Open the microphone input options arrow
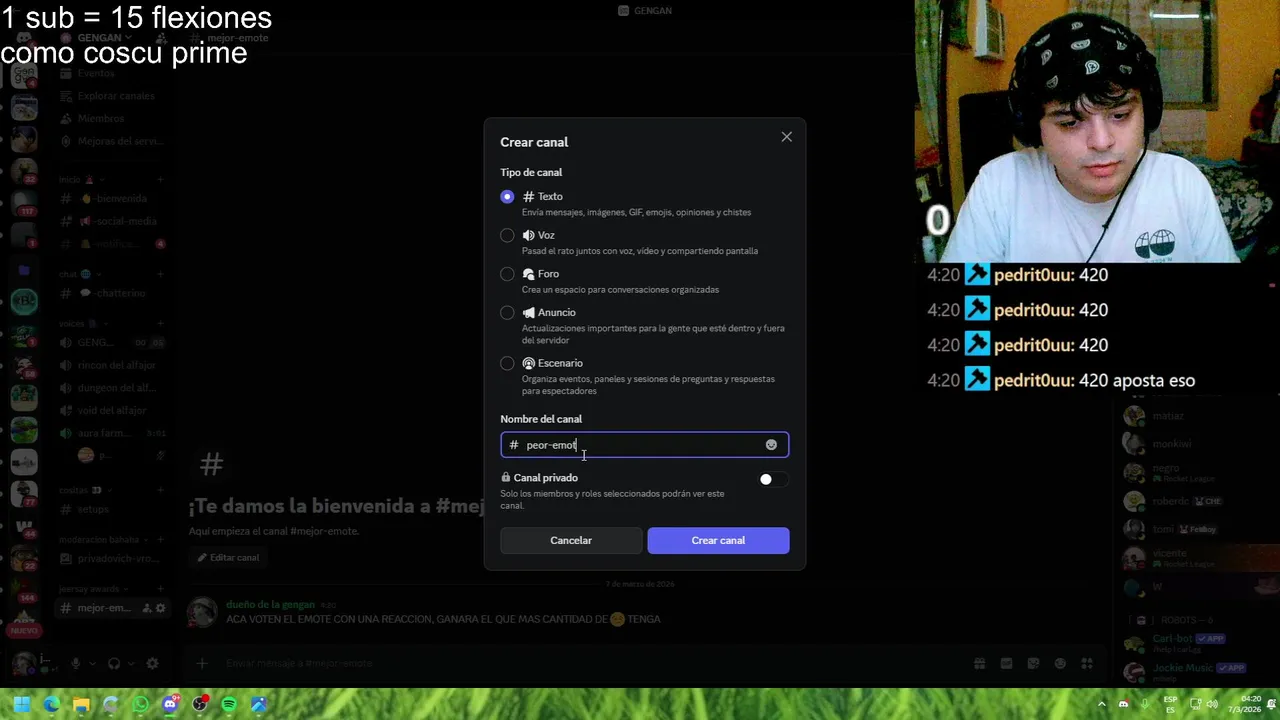The width and height of the screenshot is (1280, 720). (x=93, y=664)
